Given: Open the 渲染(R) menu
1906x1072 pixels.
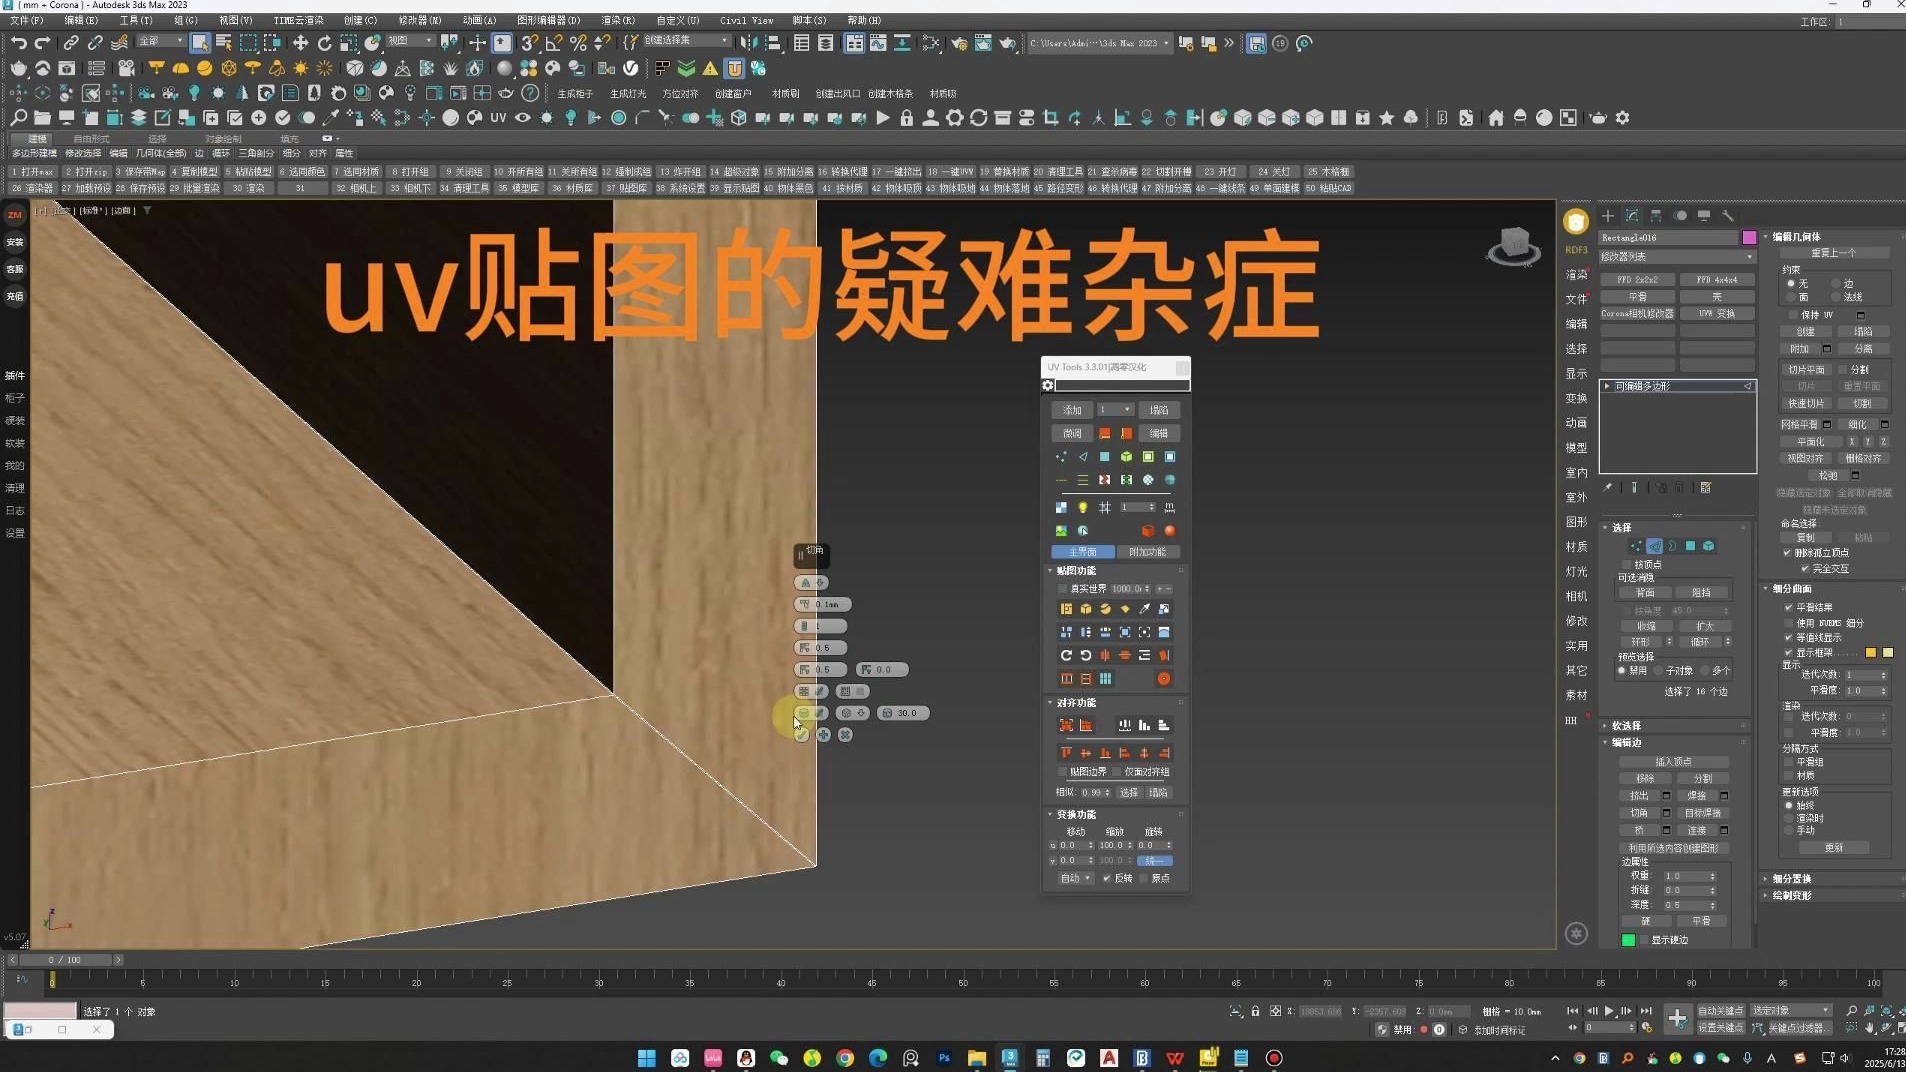Looking at the screenshot, I should 618,20.
